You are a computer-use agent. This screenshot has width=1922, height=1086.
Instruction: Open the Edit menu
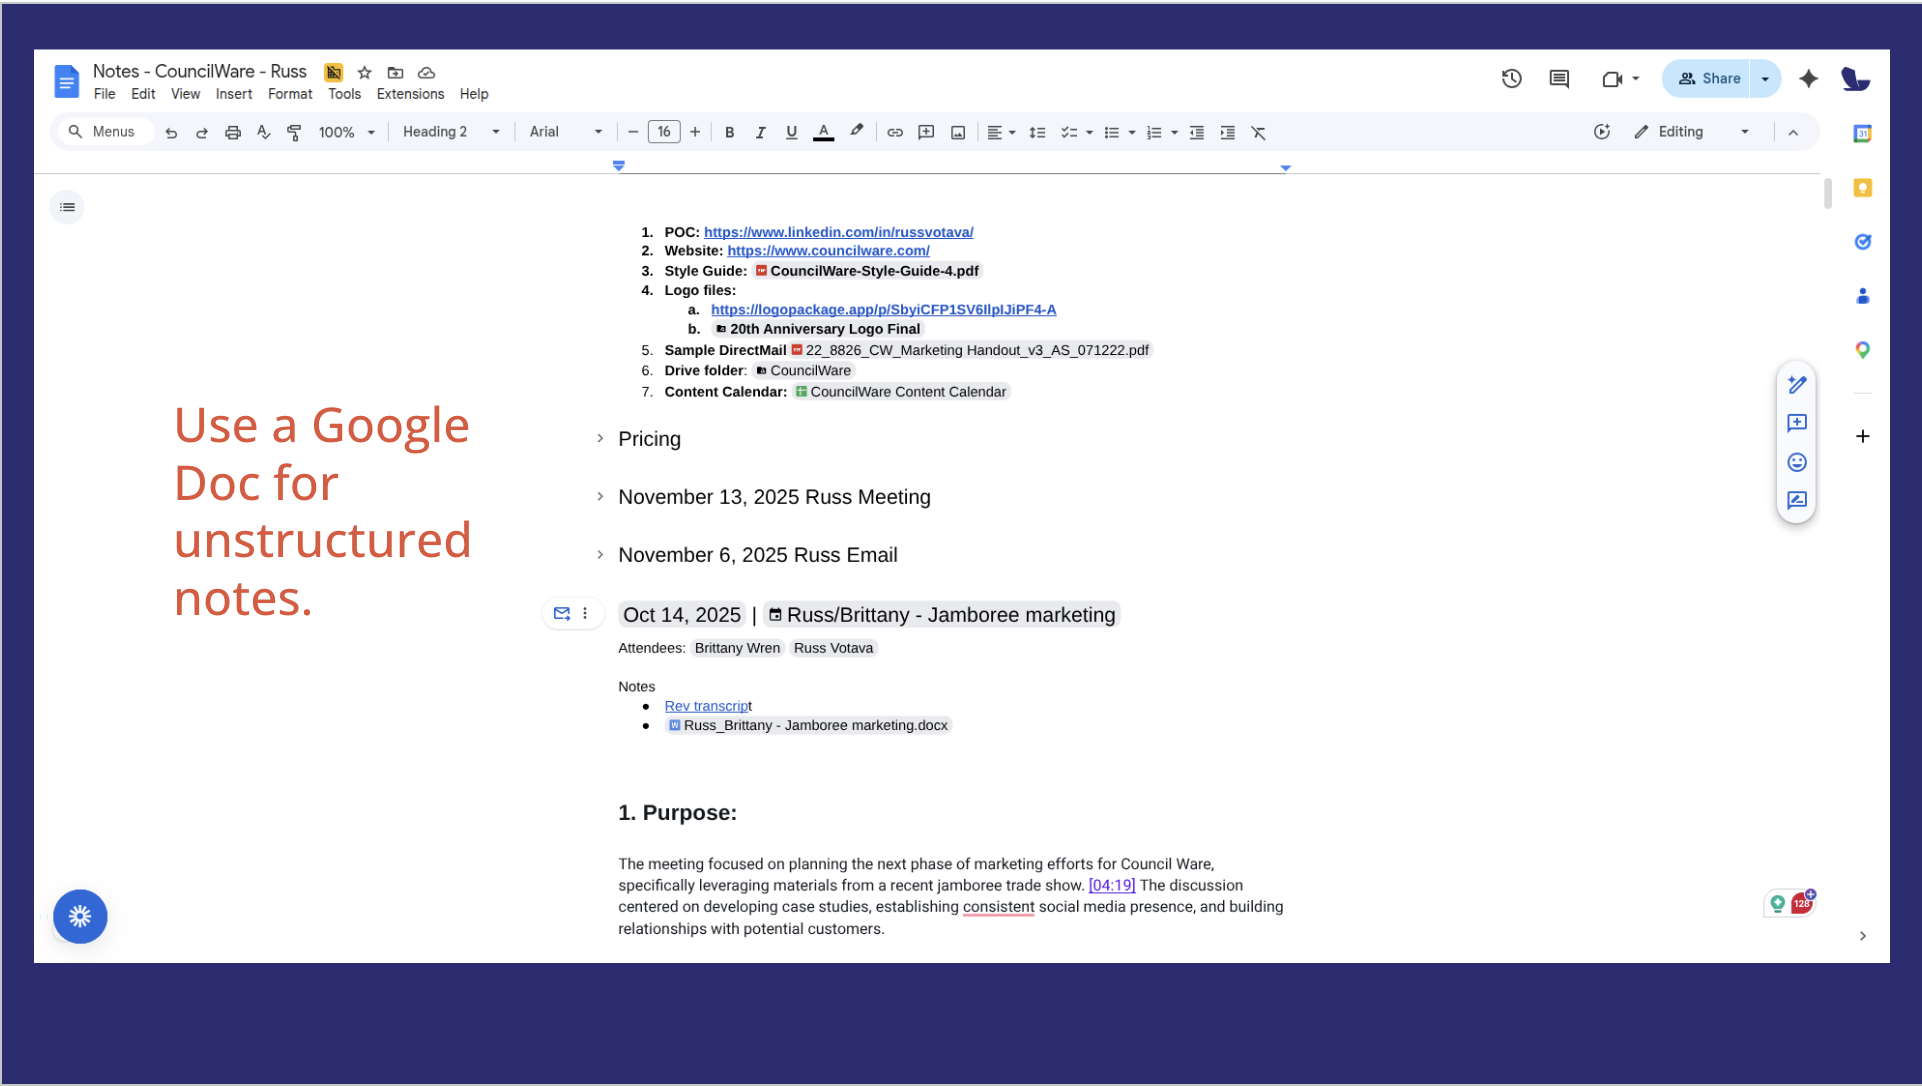(x=143, y=94)
